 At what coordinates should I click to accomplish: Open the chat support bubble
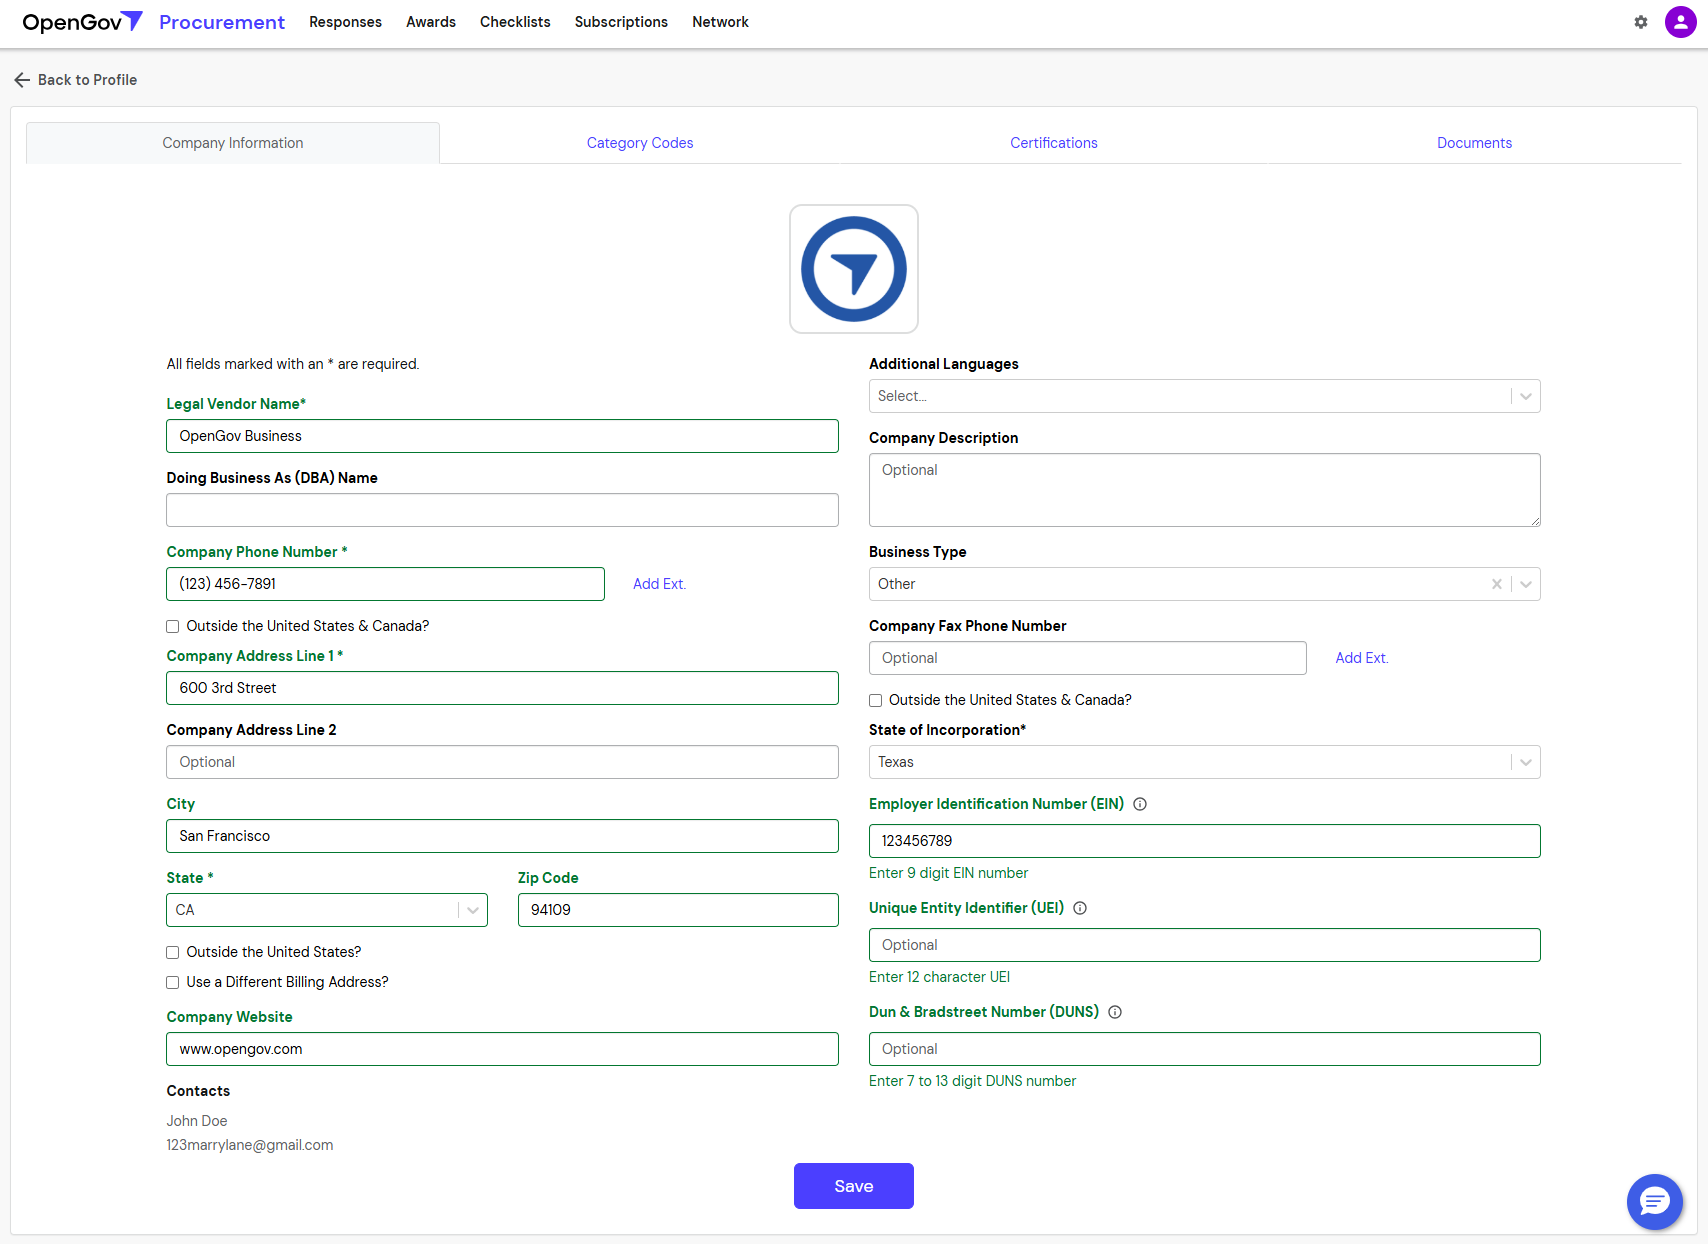tap(1655, 1201)
